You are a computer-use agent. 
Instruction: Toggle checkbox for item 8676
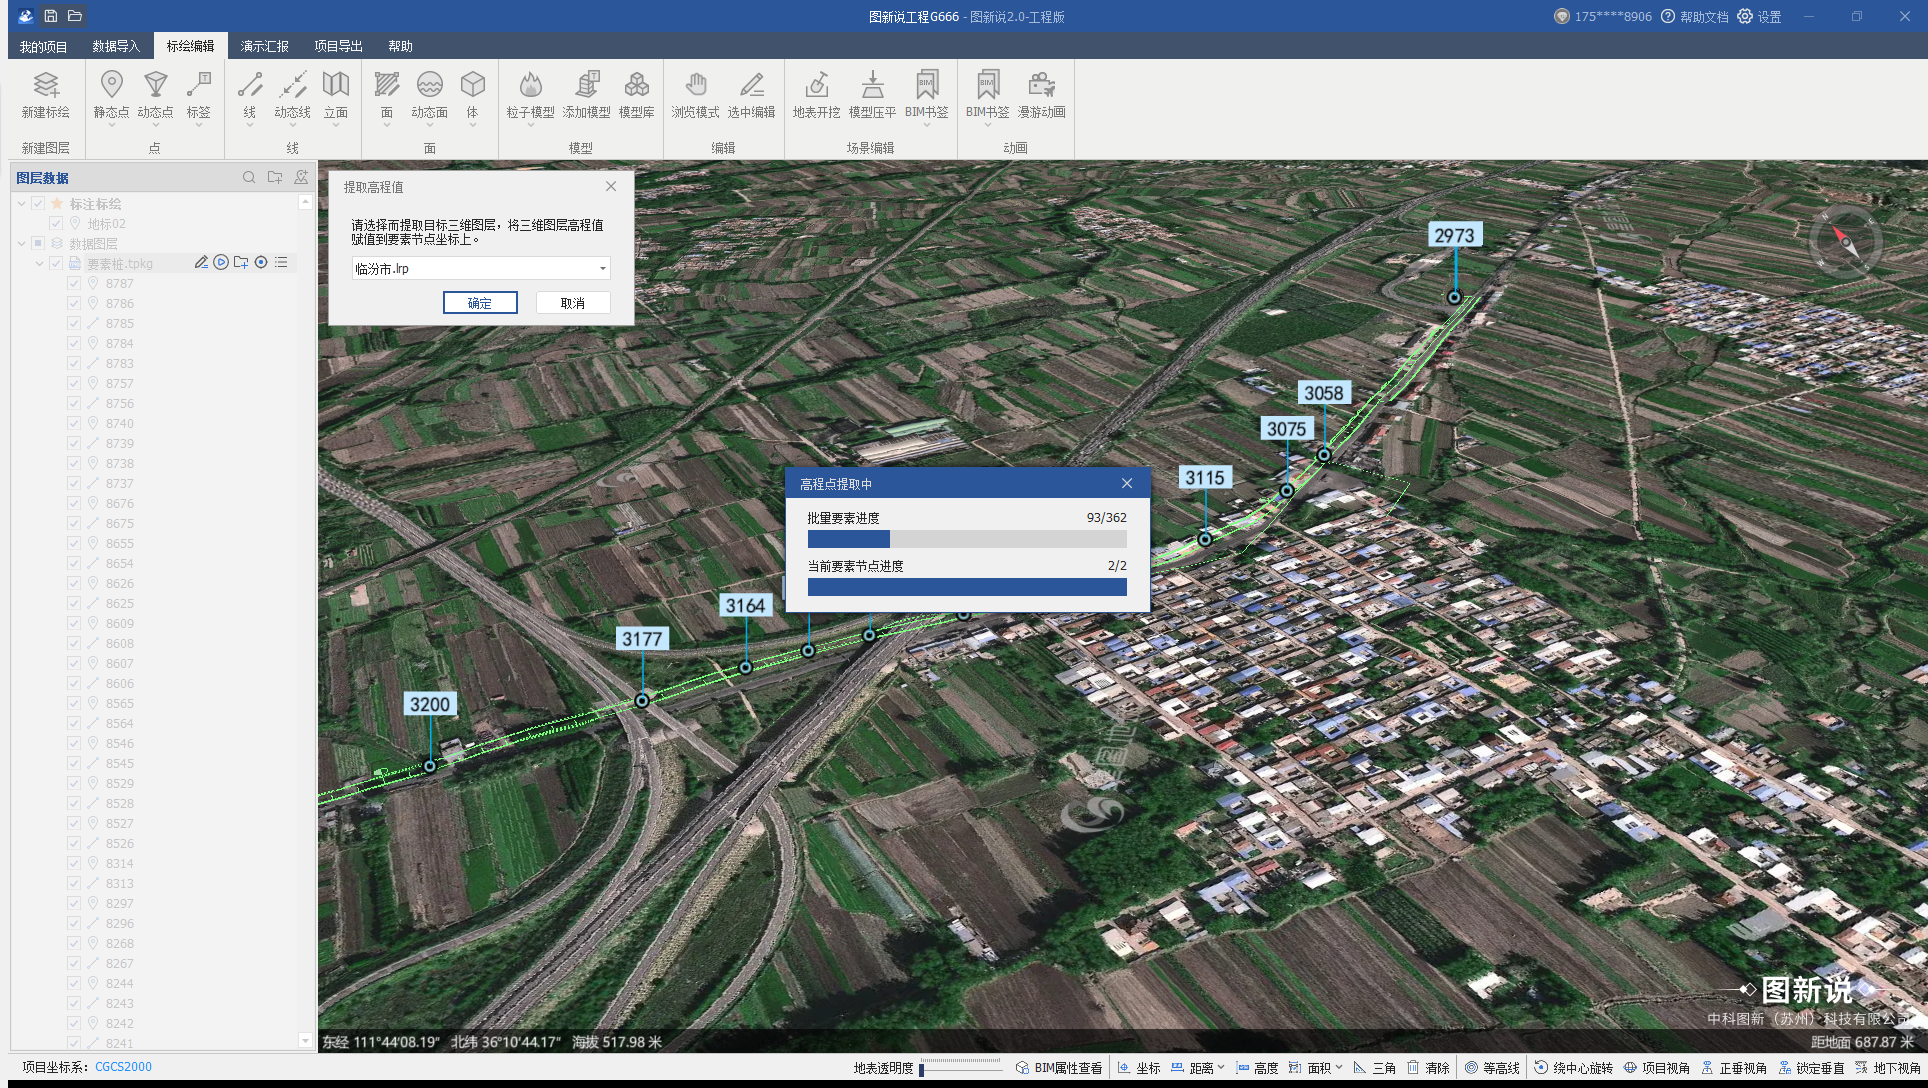(x=74, y=503)
